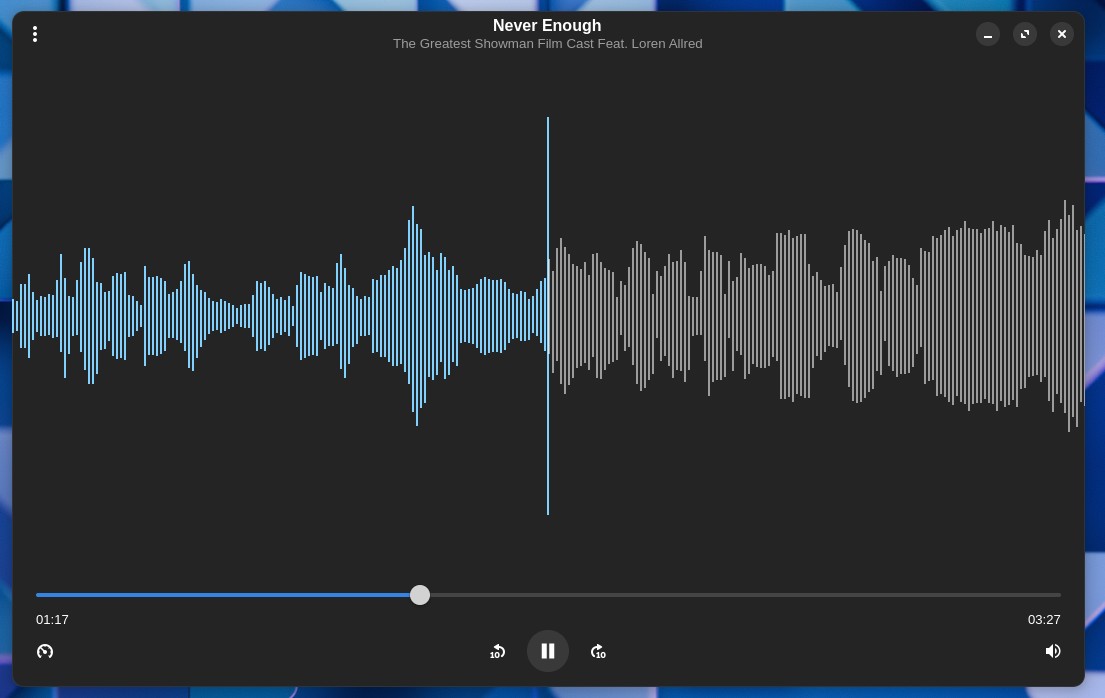Viewport: 1105px width, 698px height.
Task: Skip forward 10 seconds
Action: (598, 651)
